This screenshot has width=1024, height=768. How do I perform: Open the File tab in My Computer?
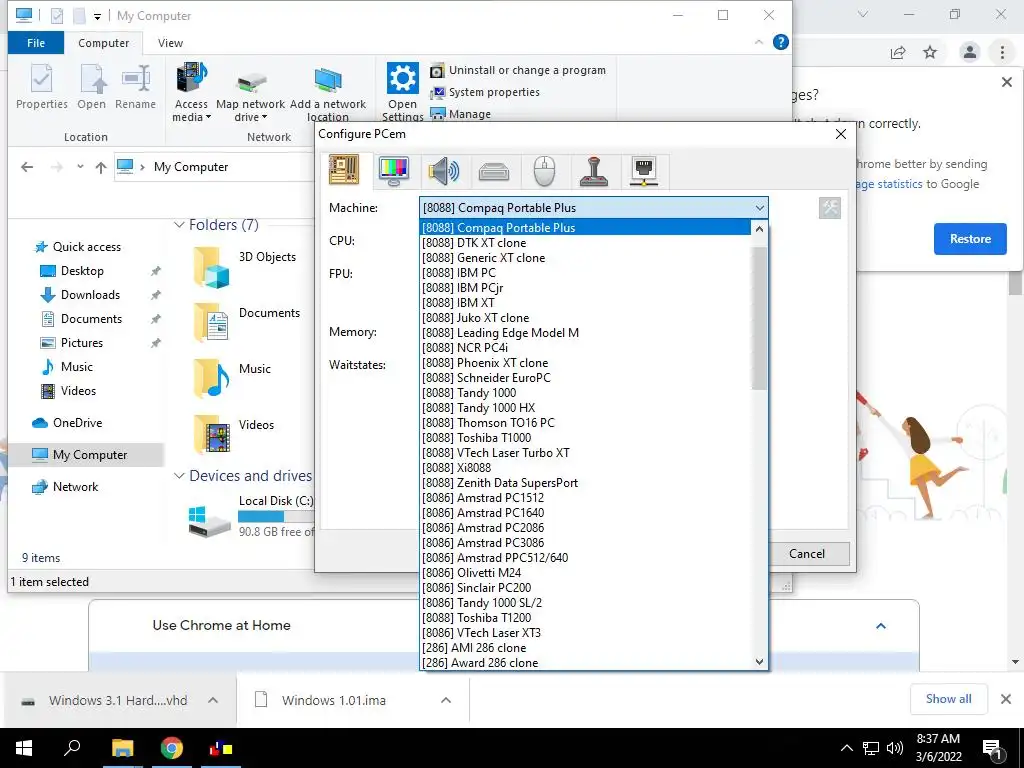[36, 43]
